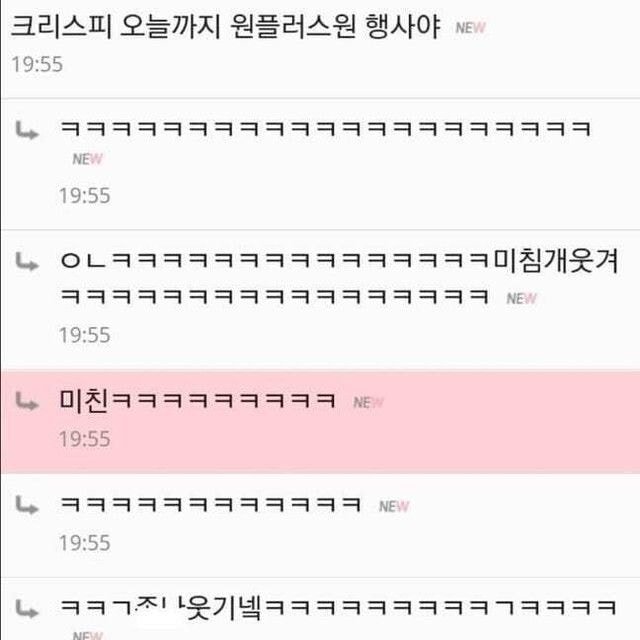Click reply arrow icon of the first ㅋㅋㅋ reply
The width and height of the screenshot is (640, 640).
click(x=27, y=131)
